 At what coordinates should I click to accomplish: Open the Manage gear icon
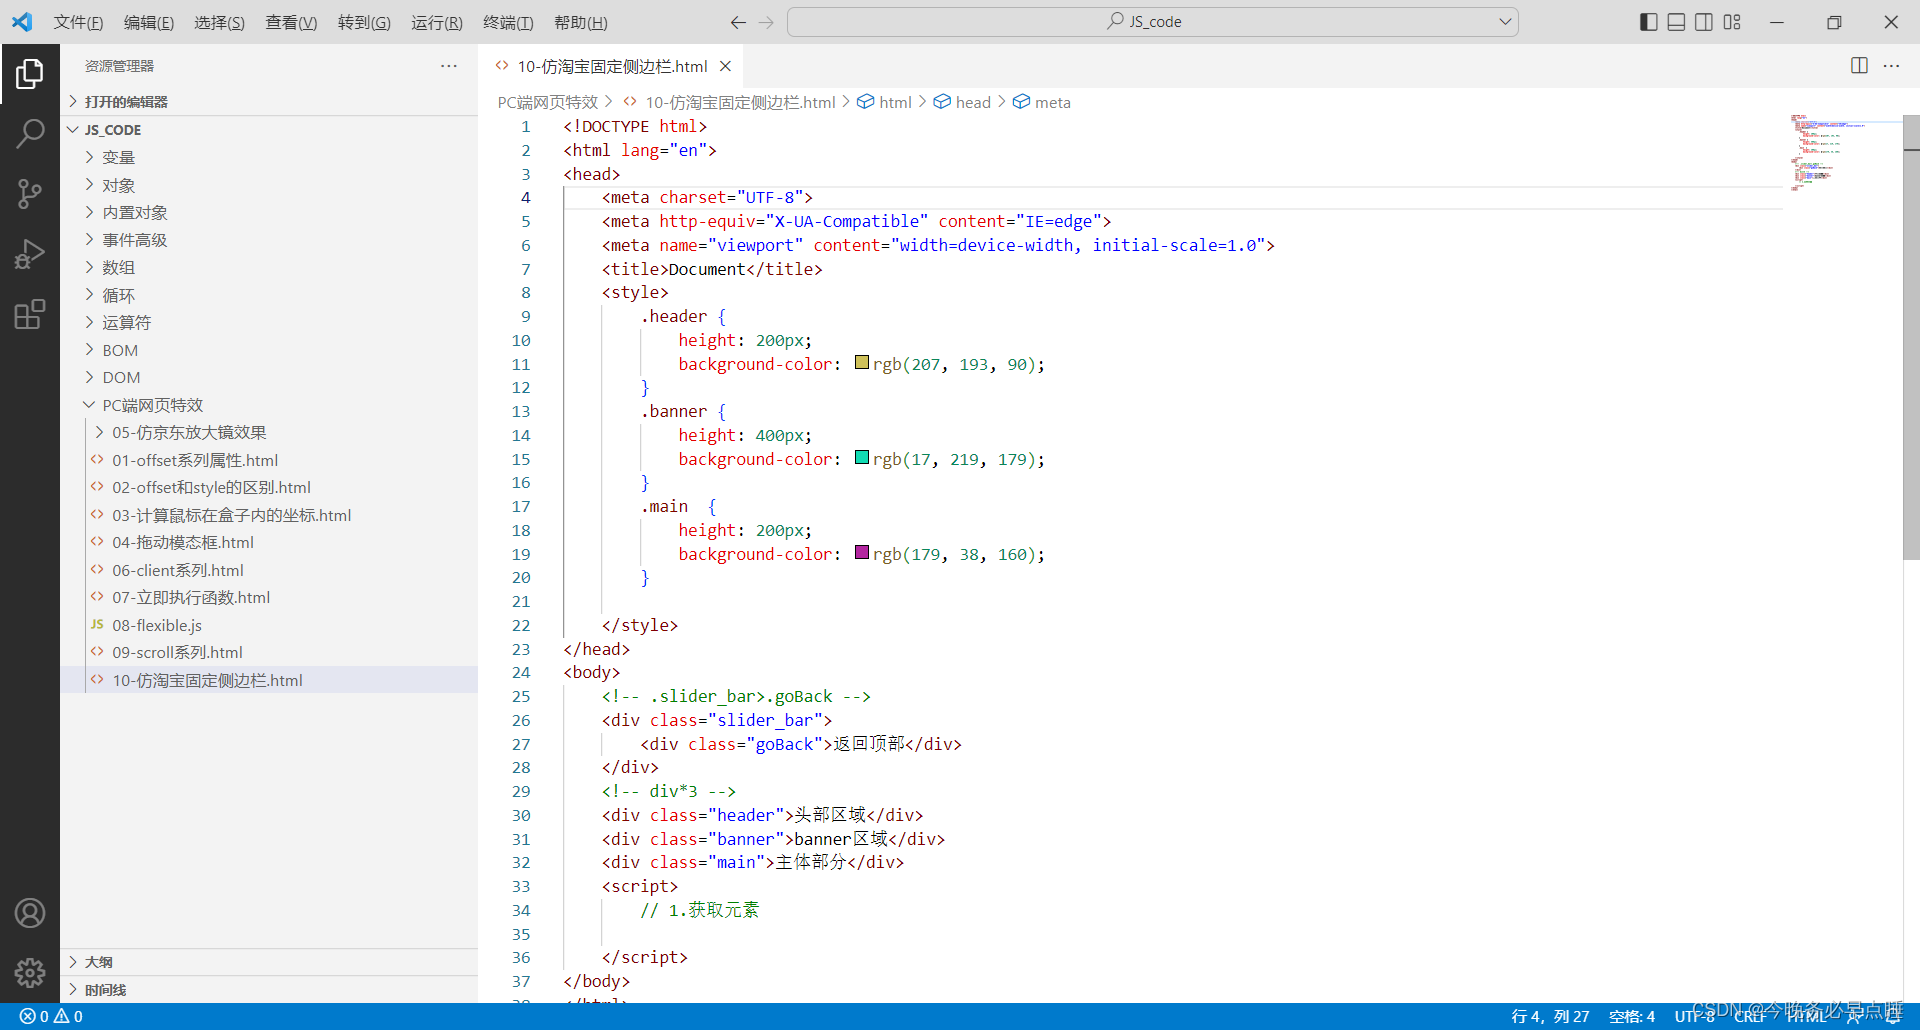point(30,972)
